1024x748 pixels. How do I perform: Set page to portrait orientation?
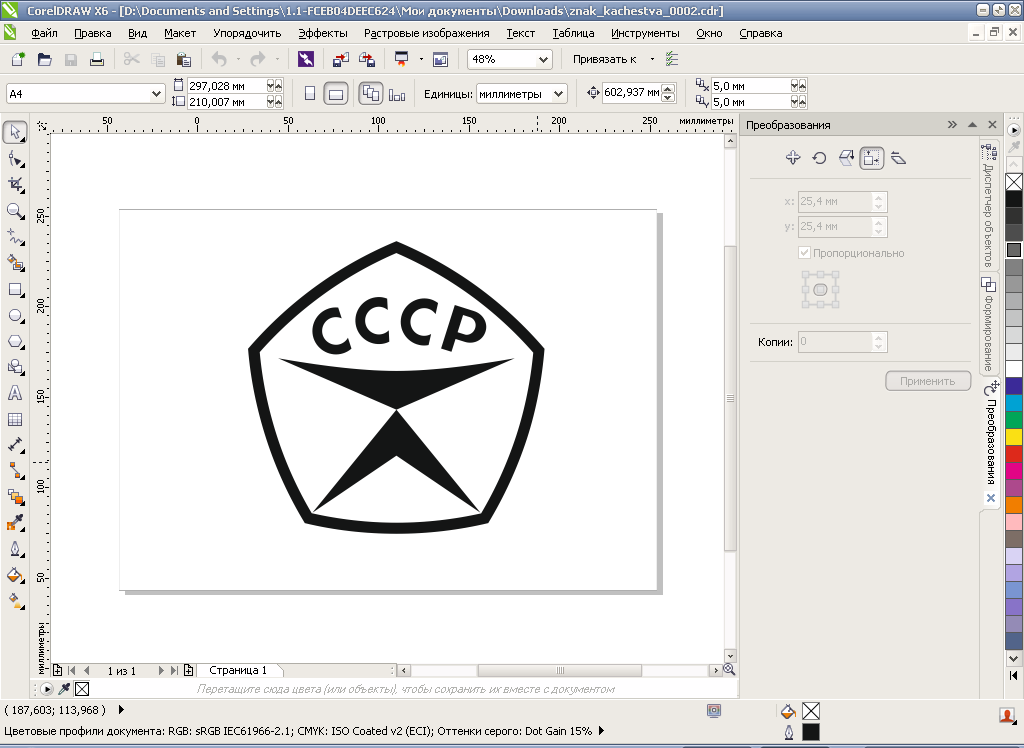tap(310, 93)
